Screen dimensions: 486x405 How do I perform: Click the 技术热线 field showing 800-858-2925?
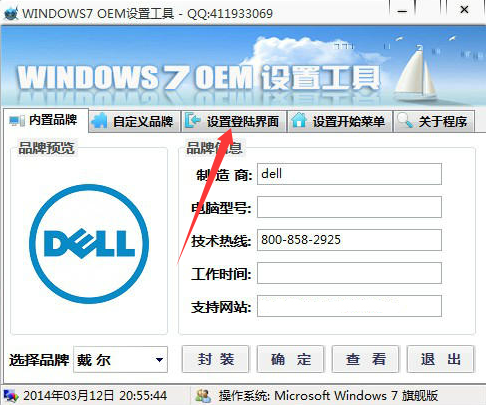[349, 240]
